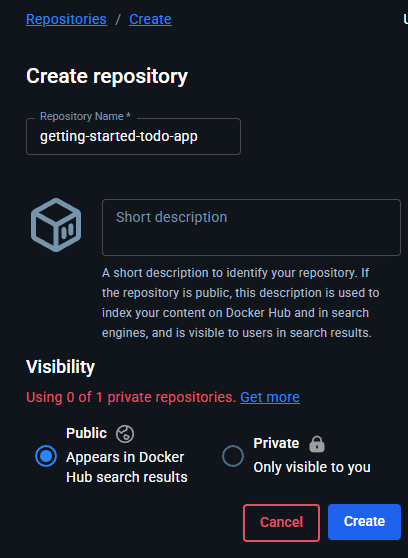Open the Create breadcrumb link
408x558 pixels.
(150, 19)
